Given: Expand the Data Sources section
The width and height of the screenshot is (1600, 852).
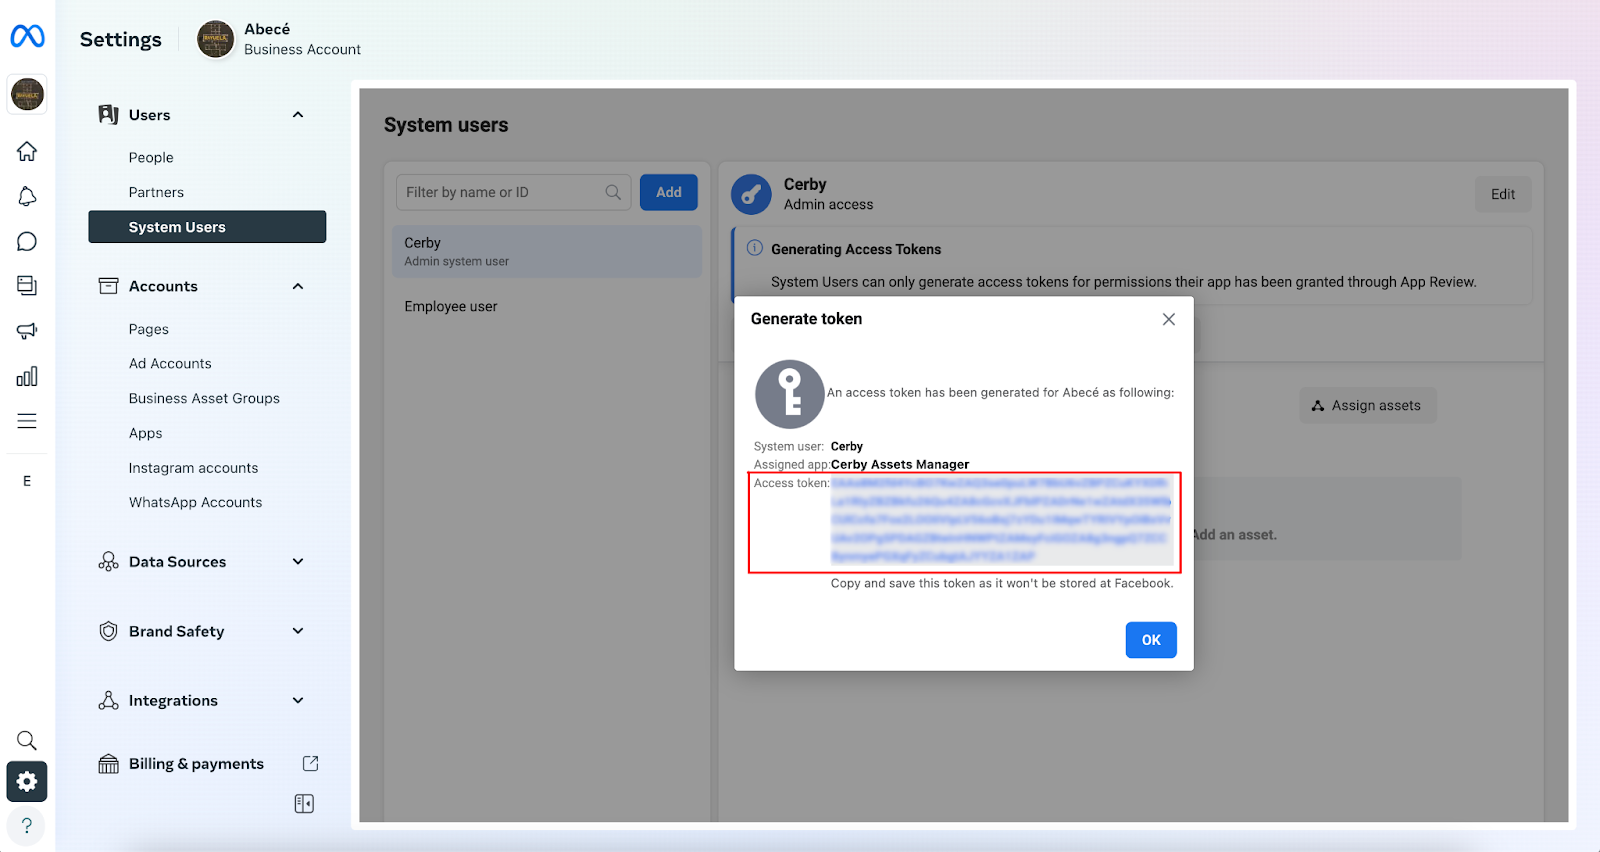Looking at the screenshot, I should 298,562.
